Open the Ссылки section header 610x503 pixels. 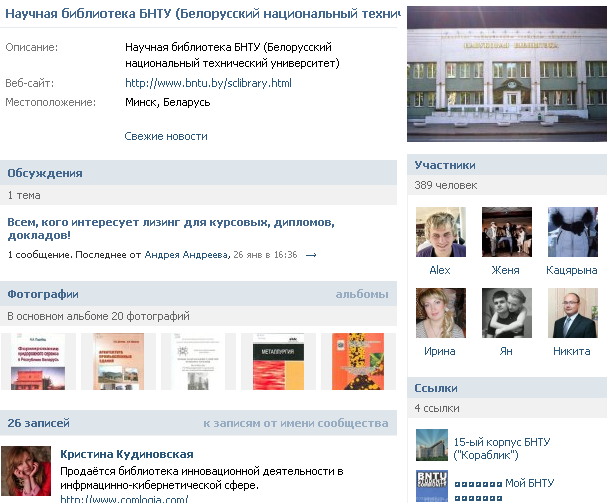click(507, 388)
